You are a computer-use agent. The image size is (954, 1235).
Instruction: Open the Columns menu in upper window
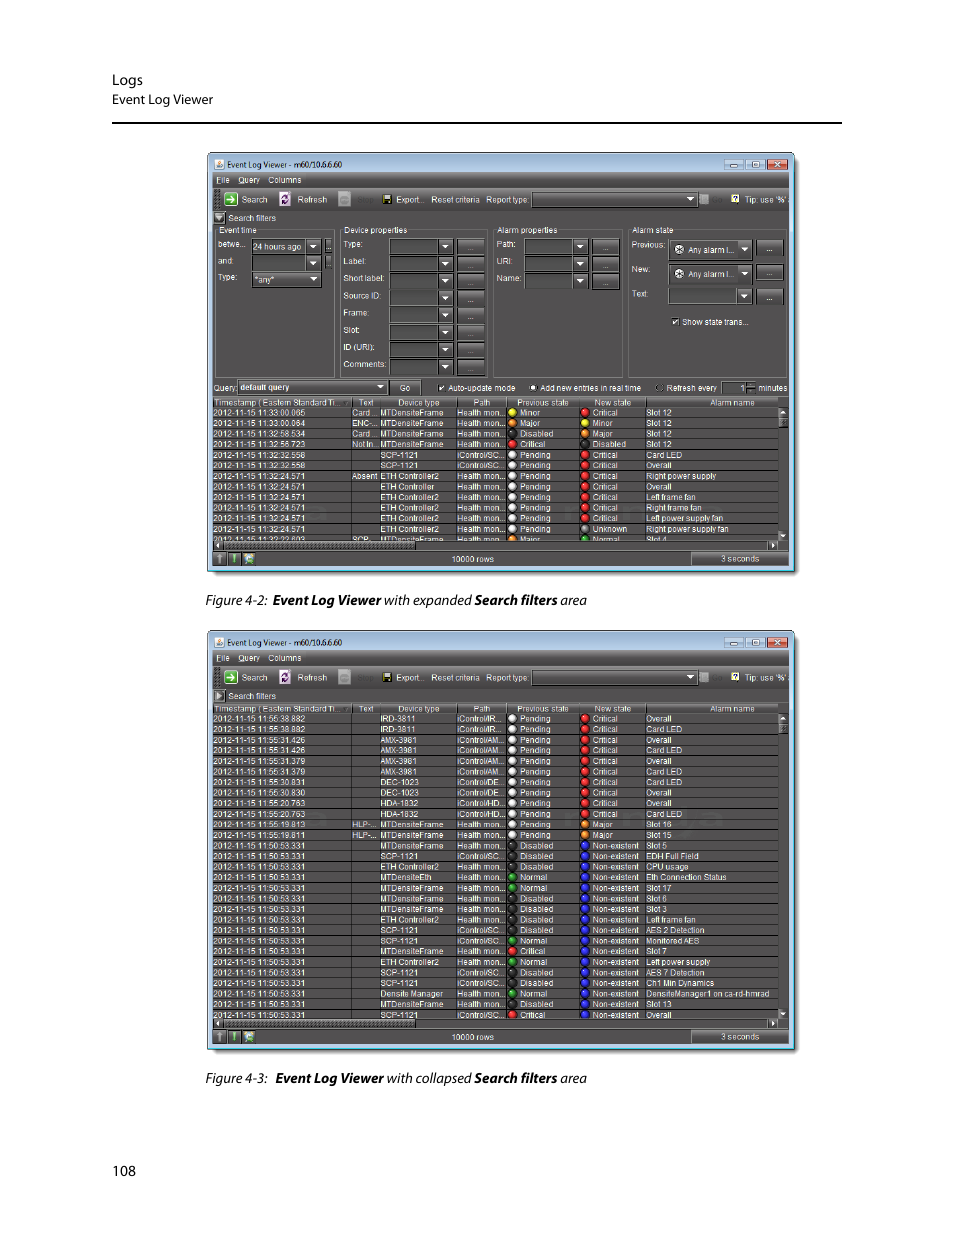[285, 181]
